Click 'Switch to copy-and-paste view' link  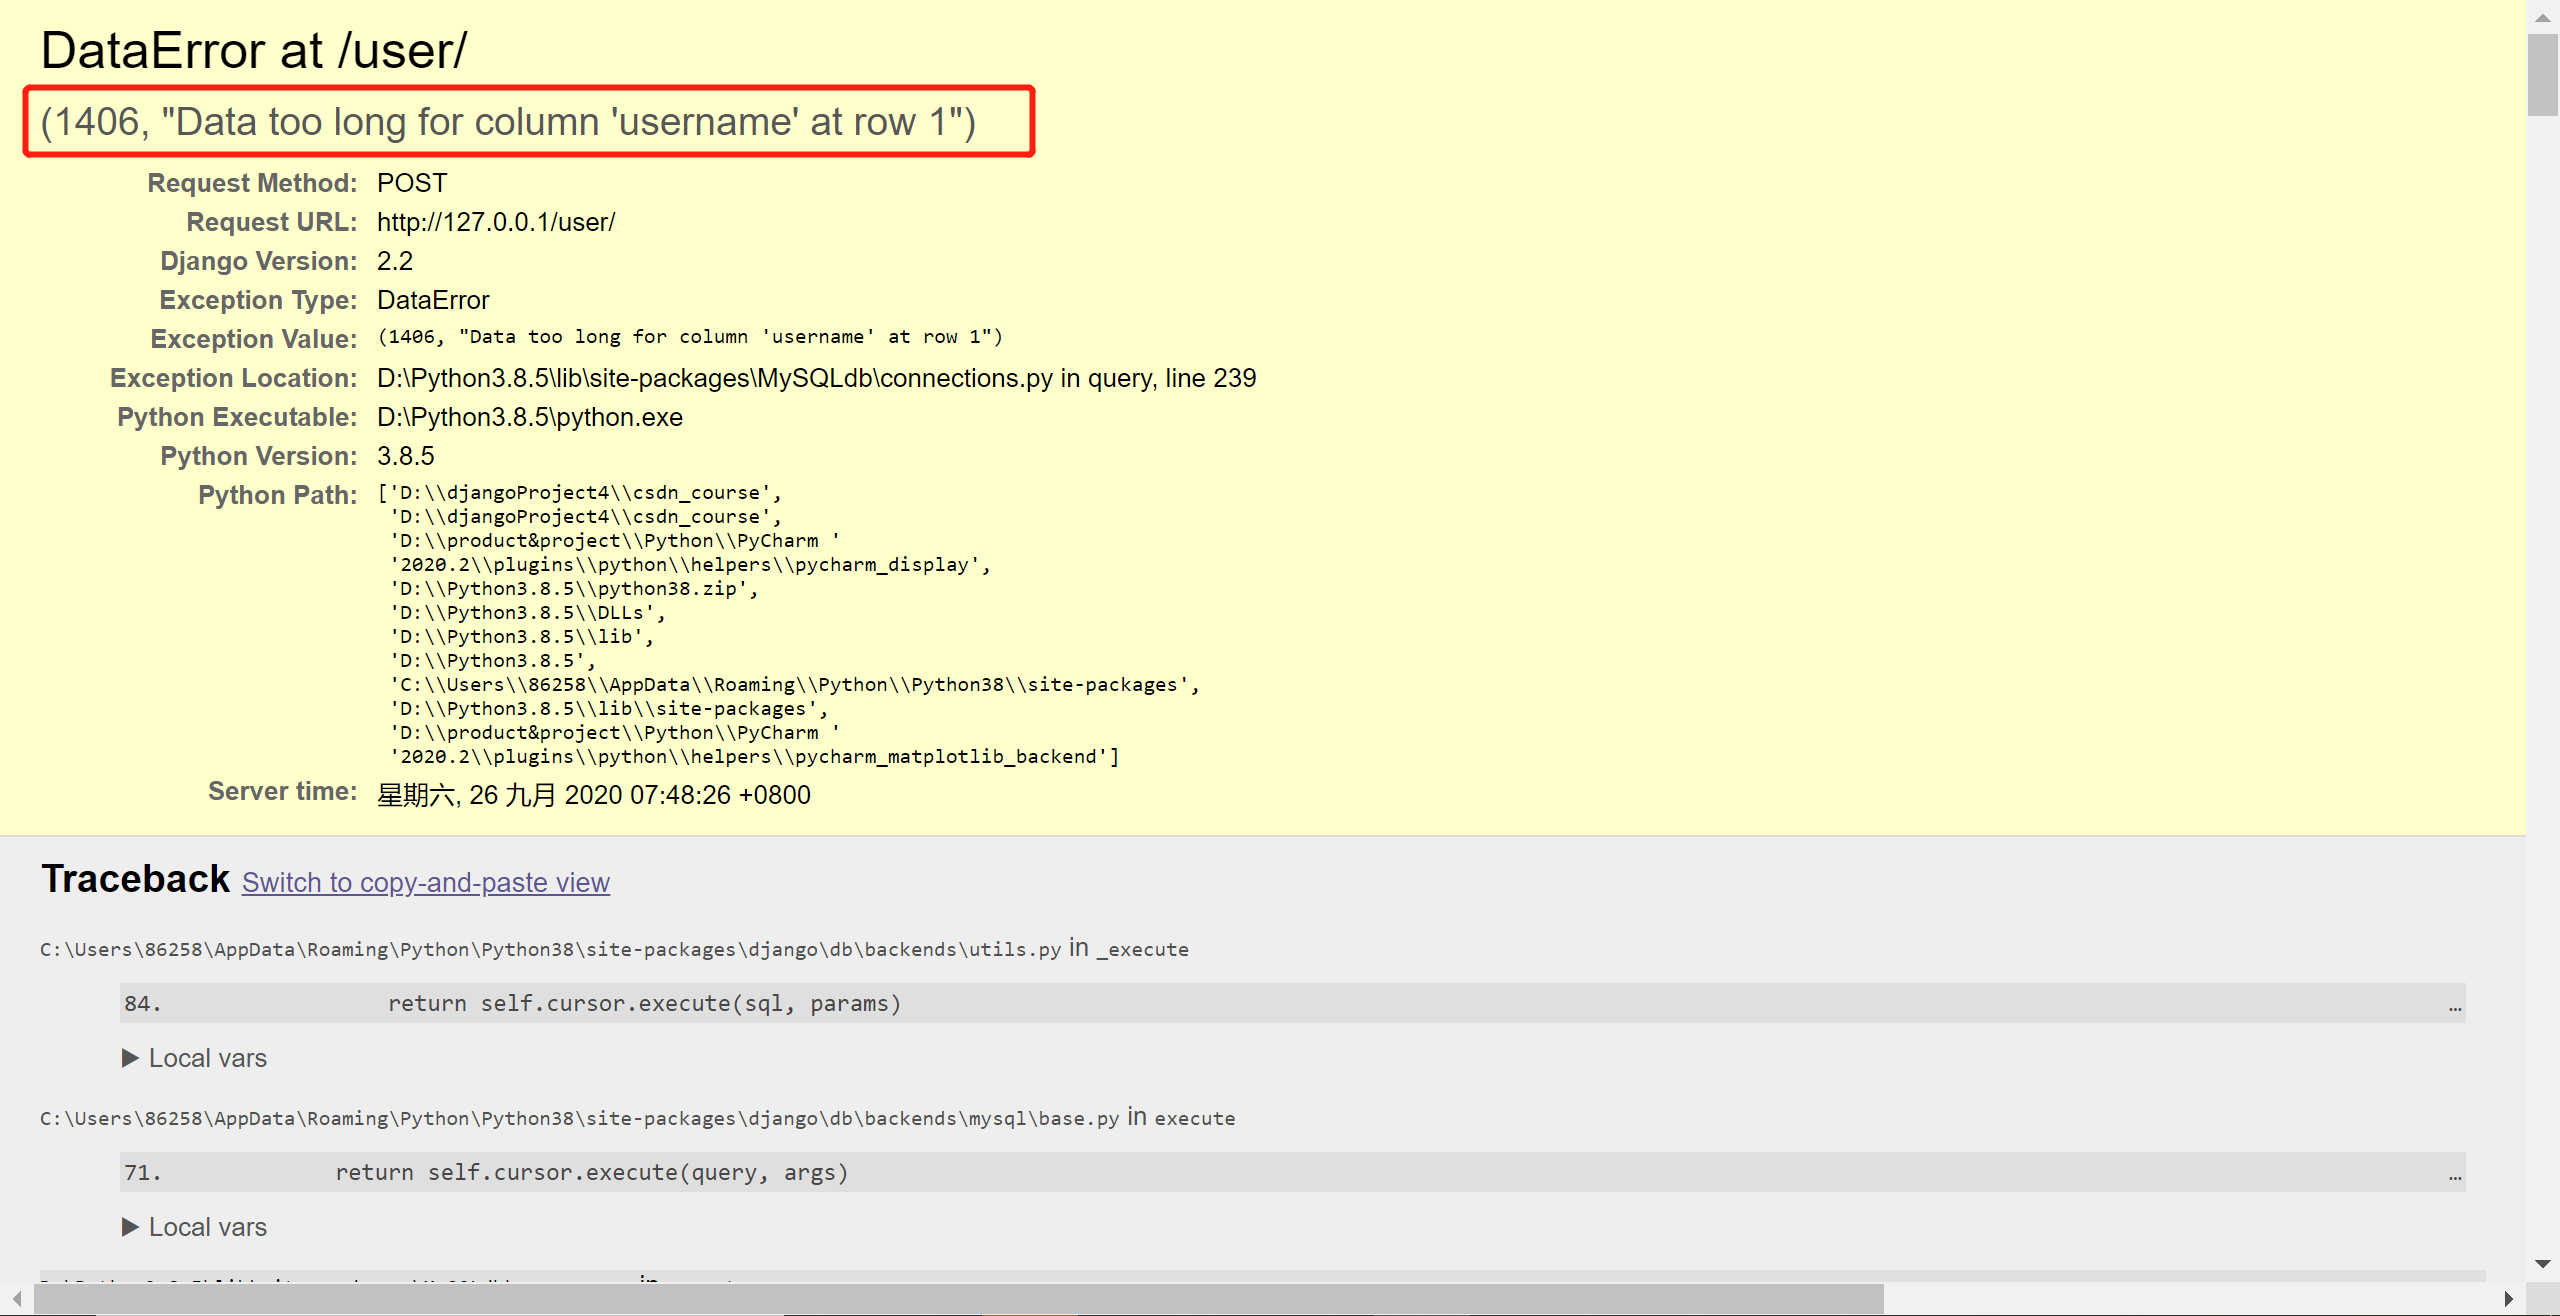[x=425, y=882]
